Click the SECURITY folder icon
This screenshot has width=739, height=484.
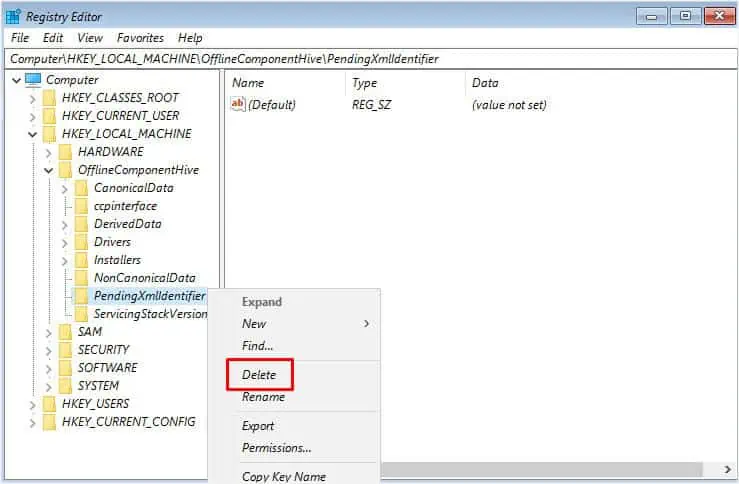[x=65, y=350]
